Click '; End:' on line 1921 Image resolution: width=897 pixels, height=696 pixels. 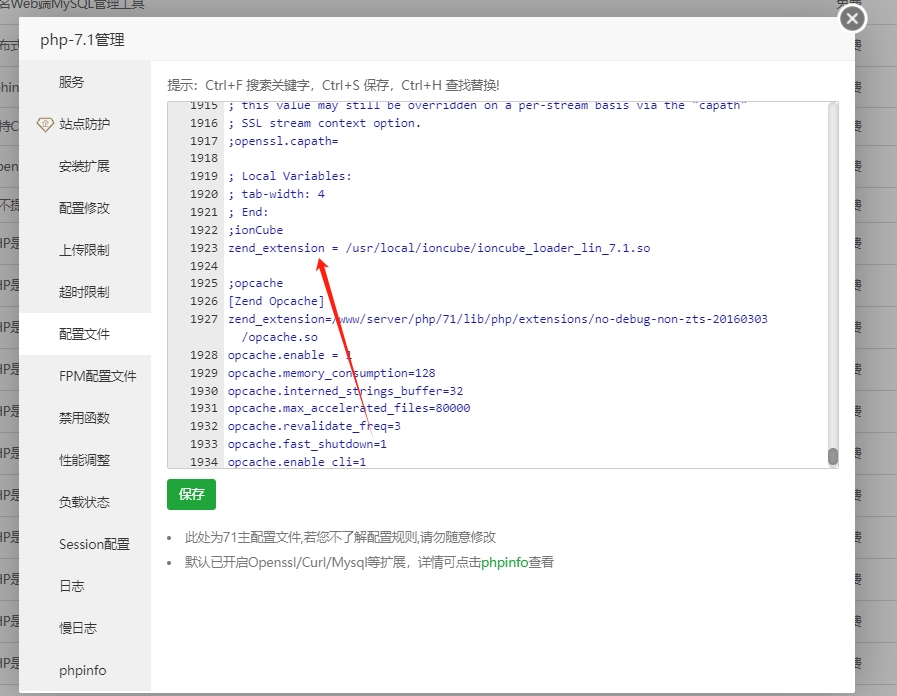[x=248, y=212]
